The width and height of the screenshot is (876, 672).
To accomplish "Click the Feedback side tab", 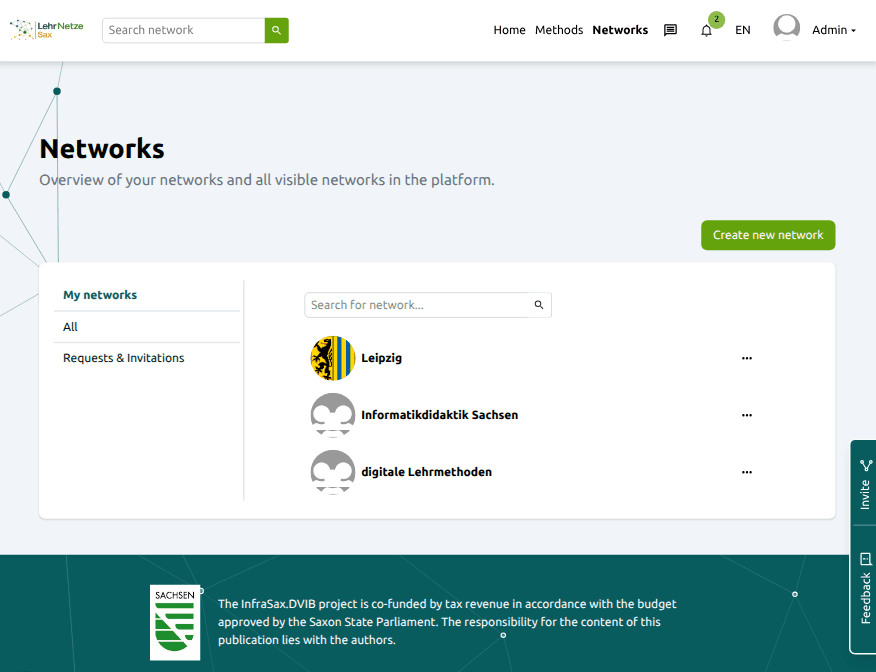I will (864, 589).
